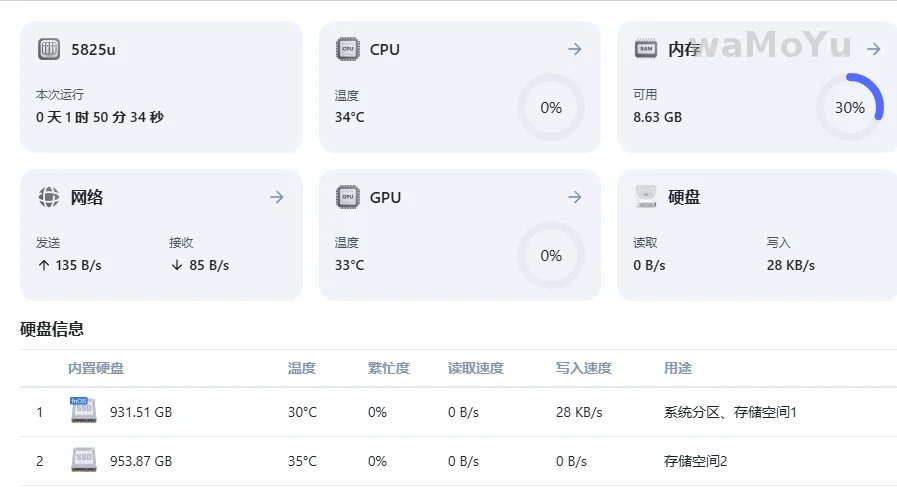Screen dimensions: 897x493
Task: Click the GPU 0% usage ring
Action: [551, 255]
